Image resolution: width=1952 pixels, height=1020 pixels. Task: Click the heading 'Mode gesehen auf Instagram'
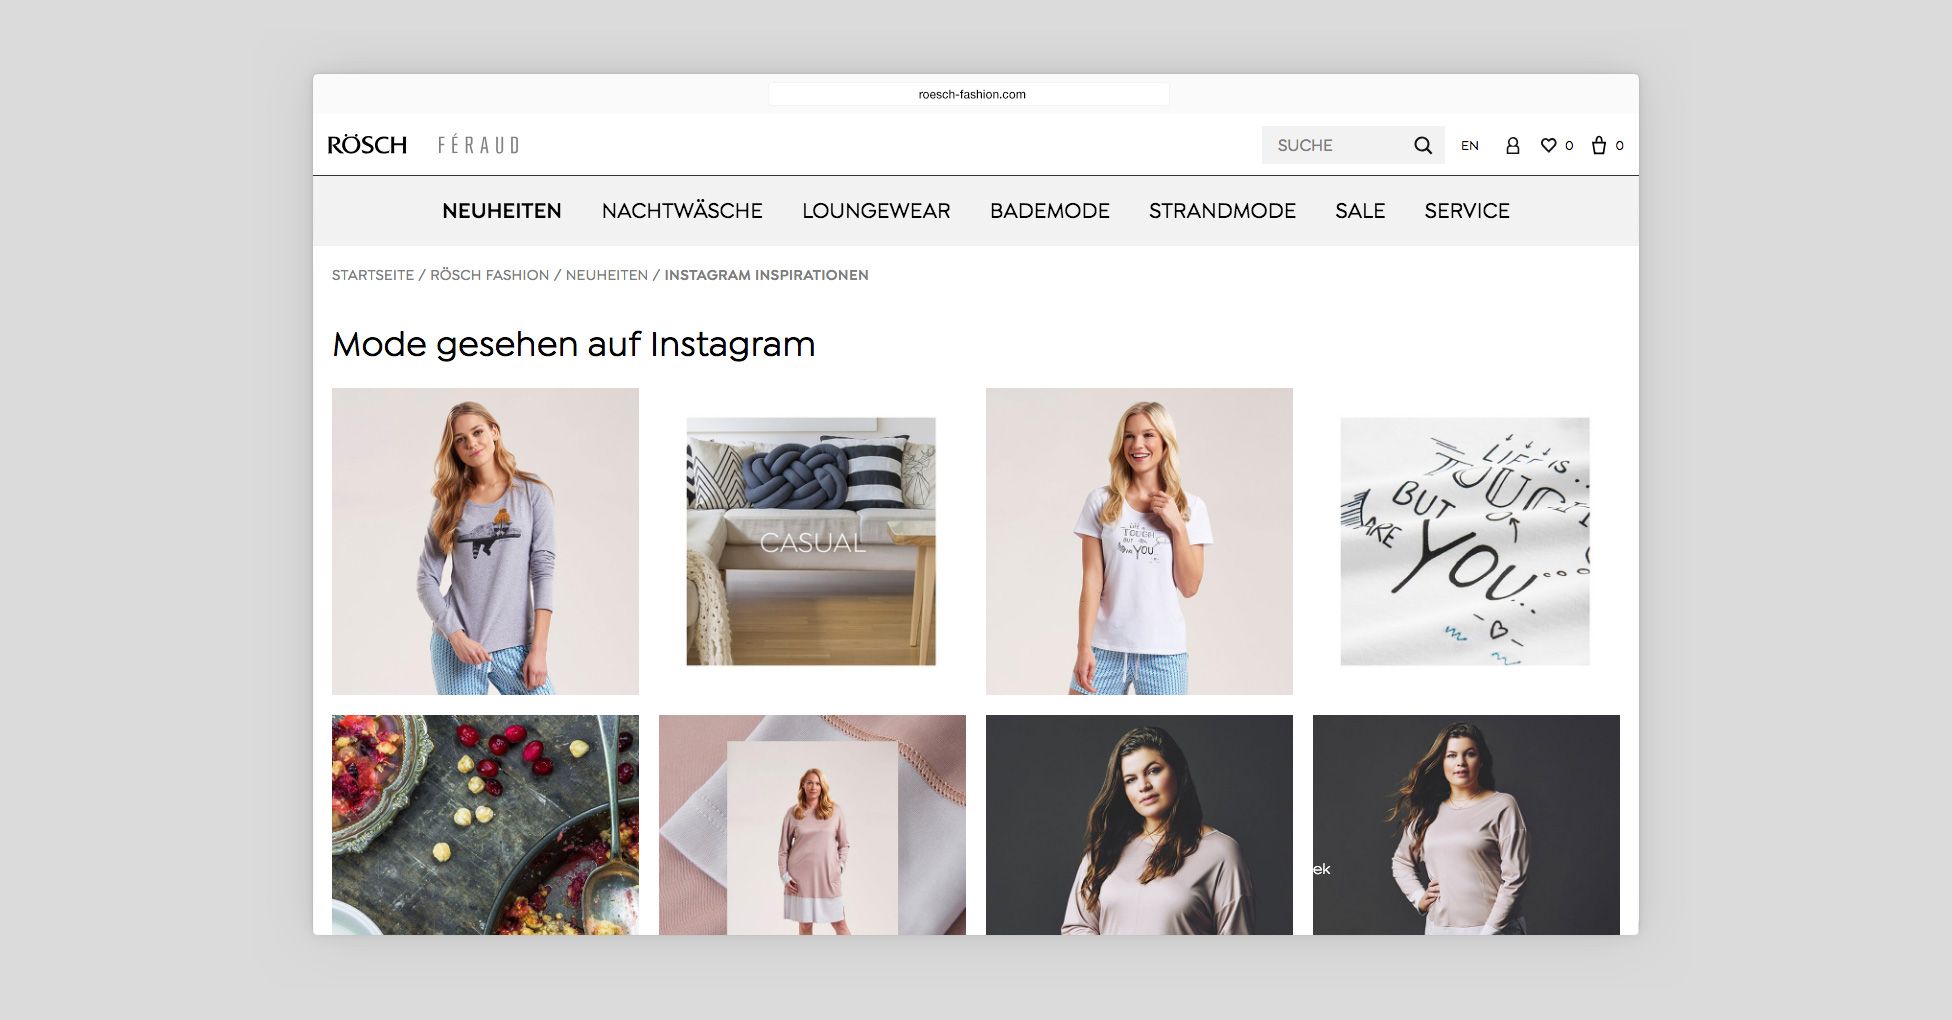tap(574, 344)
